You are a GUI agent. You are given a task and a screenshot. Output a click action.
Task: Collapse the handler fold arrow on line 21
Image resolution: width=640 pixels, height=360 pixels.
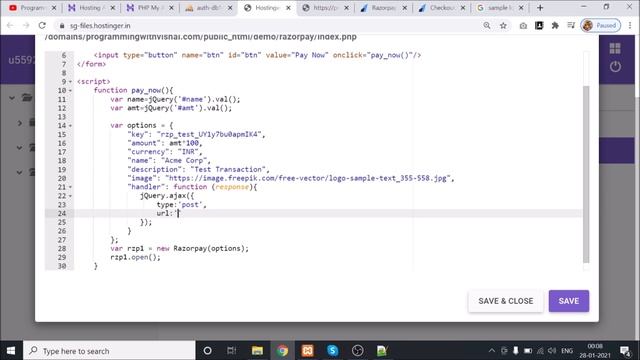point(71,187)
